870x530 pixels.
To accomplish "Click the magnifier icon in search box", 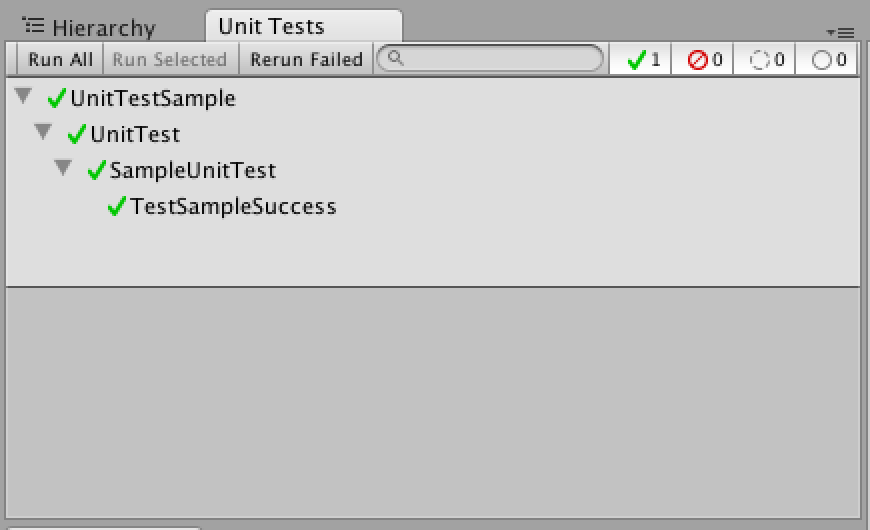I will 395,57.
